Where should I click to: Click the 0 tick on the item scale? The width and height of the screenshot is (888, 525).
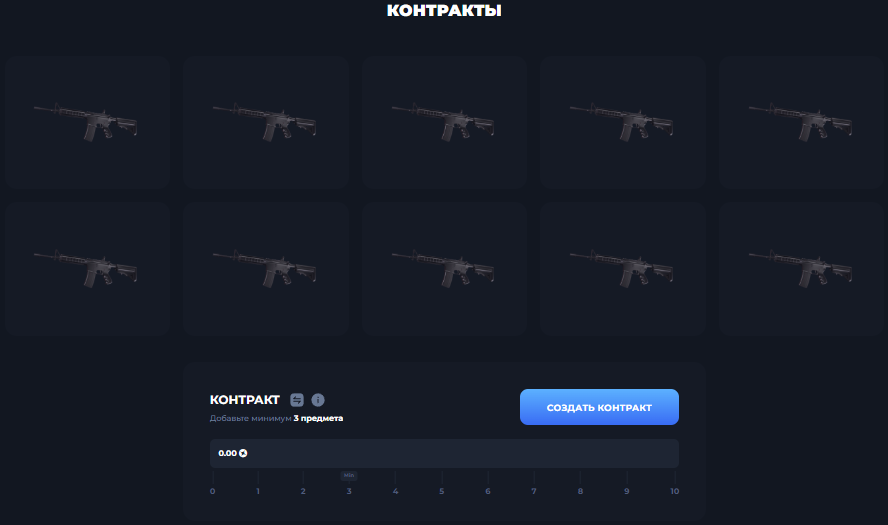212,491
